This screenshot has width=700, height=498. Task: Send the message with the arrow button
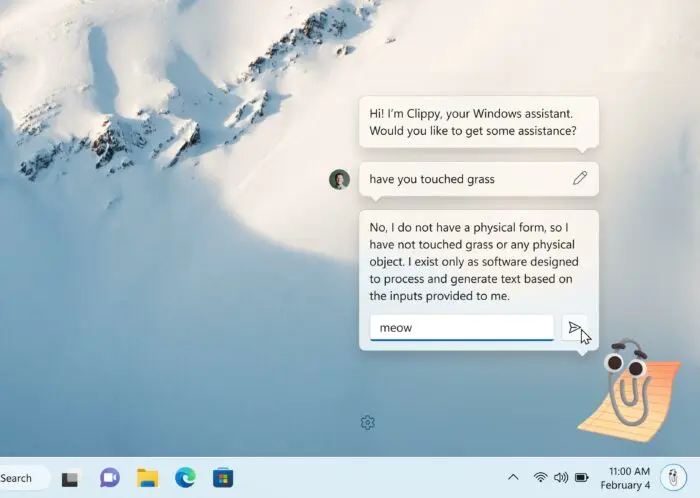pyautogui.click(x=574, y=328)
